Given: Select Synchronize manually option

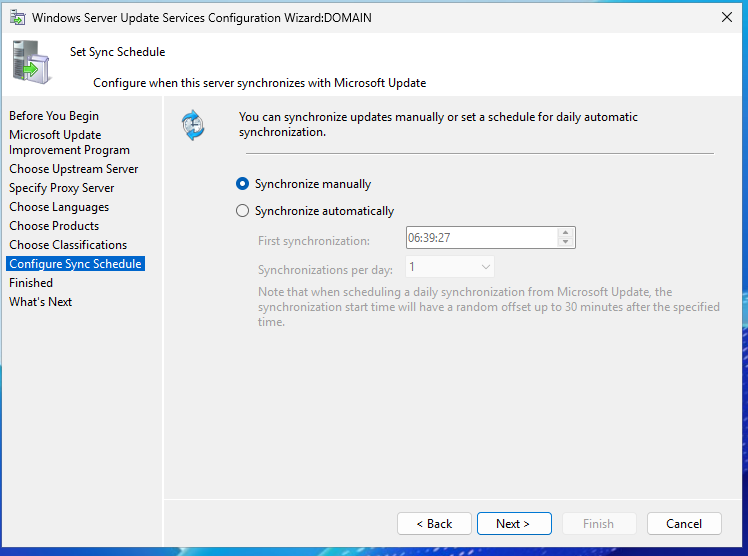Looking at the screenshot, I should (x=303, y=184).
